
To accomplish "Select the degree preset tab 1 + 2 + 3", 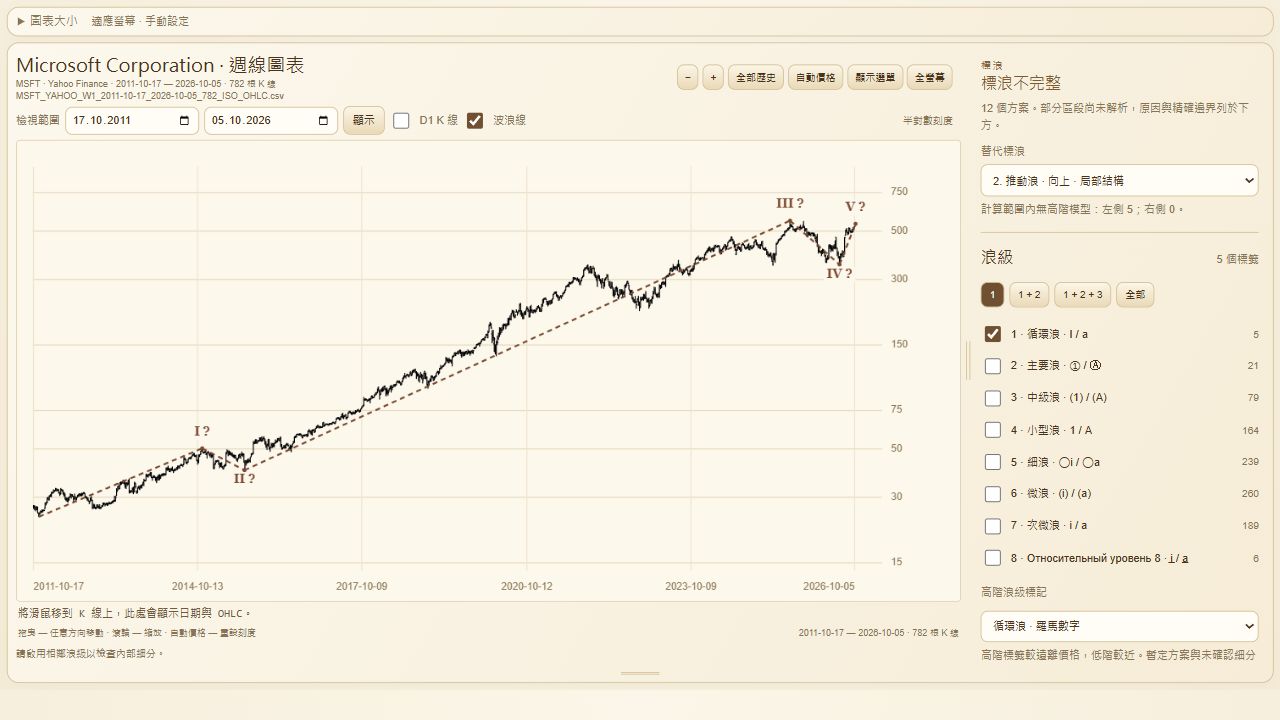I will coord(1083,295).
